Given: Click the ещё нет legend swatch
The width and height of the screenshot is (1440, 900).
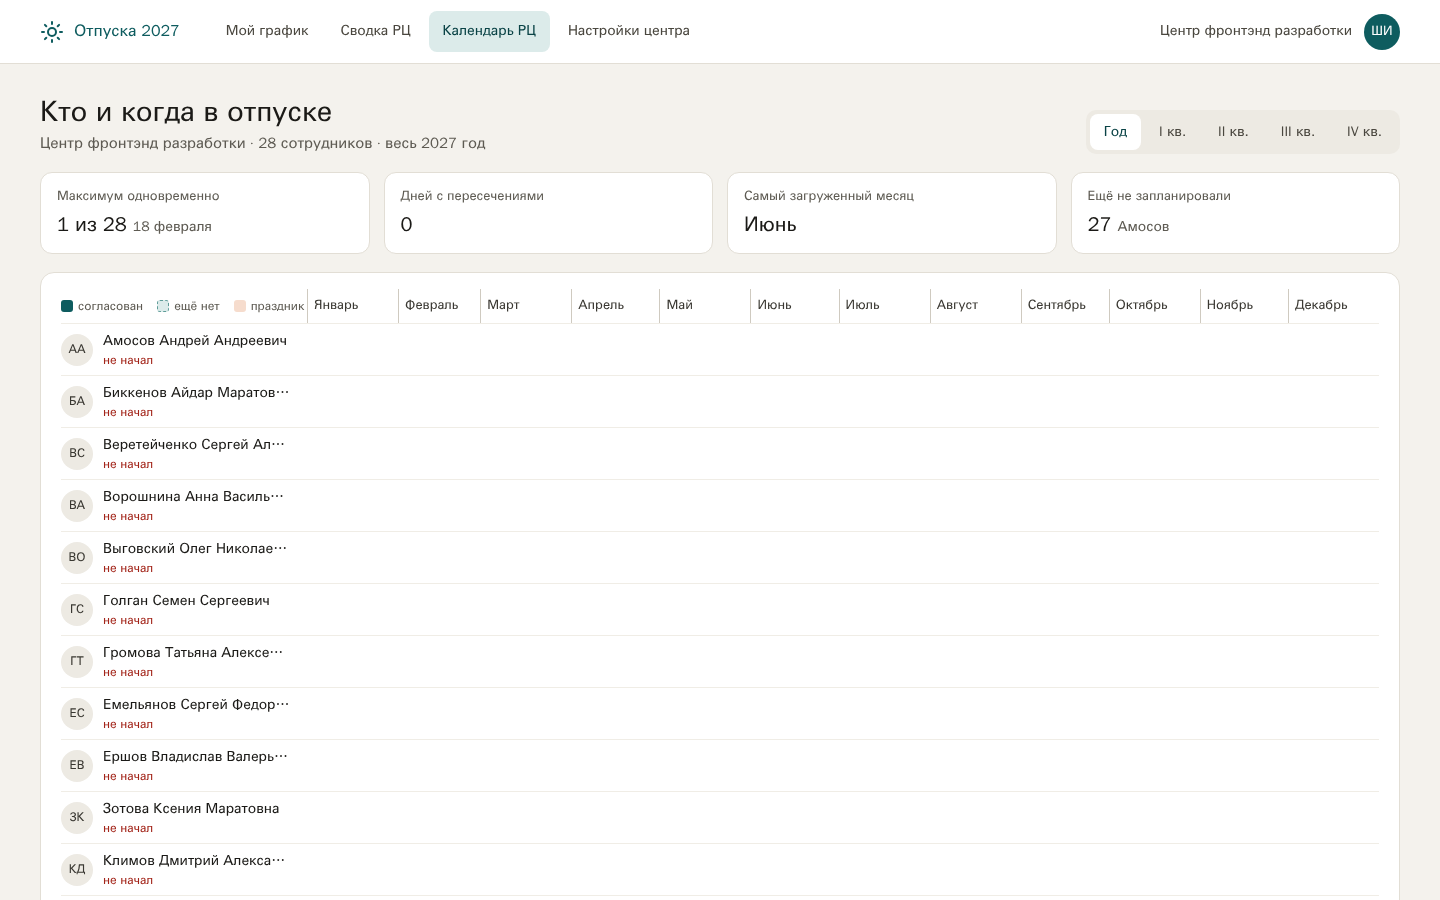Looking at the screenshot, I should point(163,306).
